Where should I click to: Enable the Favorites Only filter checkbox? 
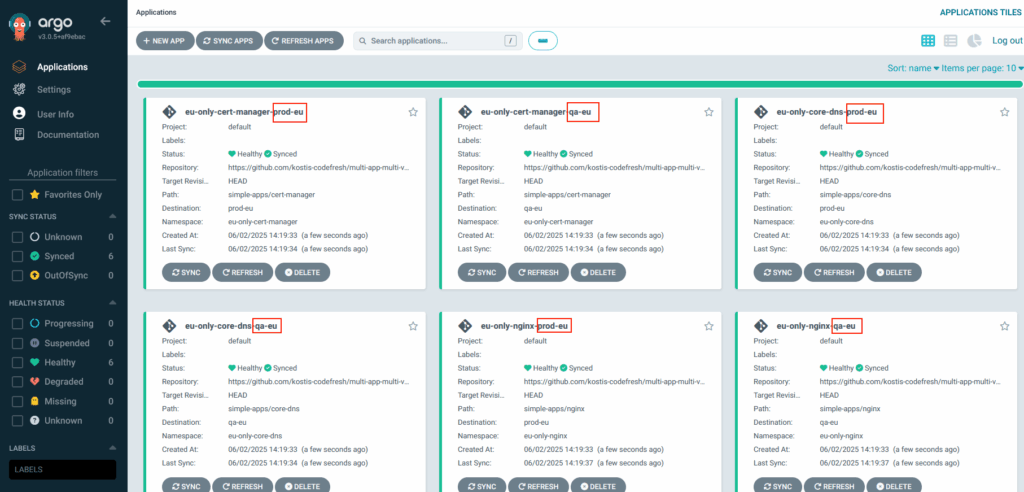pos(17,195)
